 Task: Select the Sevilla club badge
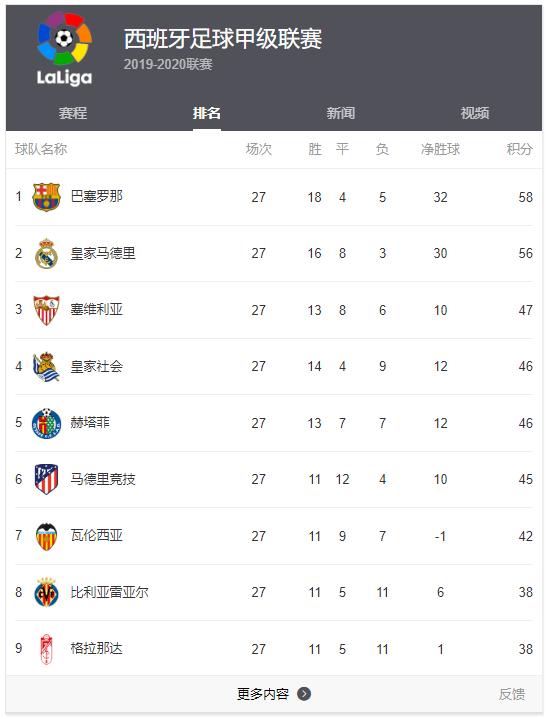[x=46, y=310]
